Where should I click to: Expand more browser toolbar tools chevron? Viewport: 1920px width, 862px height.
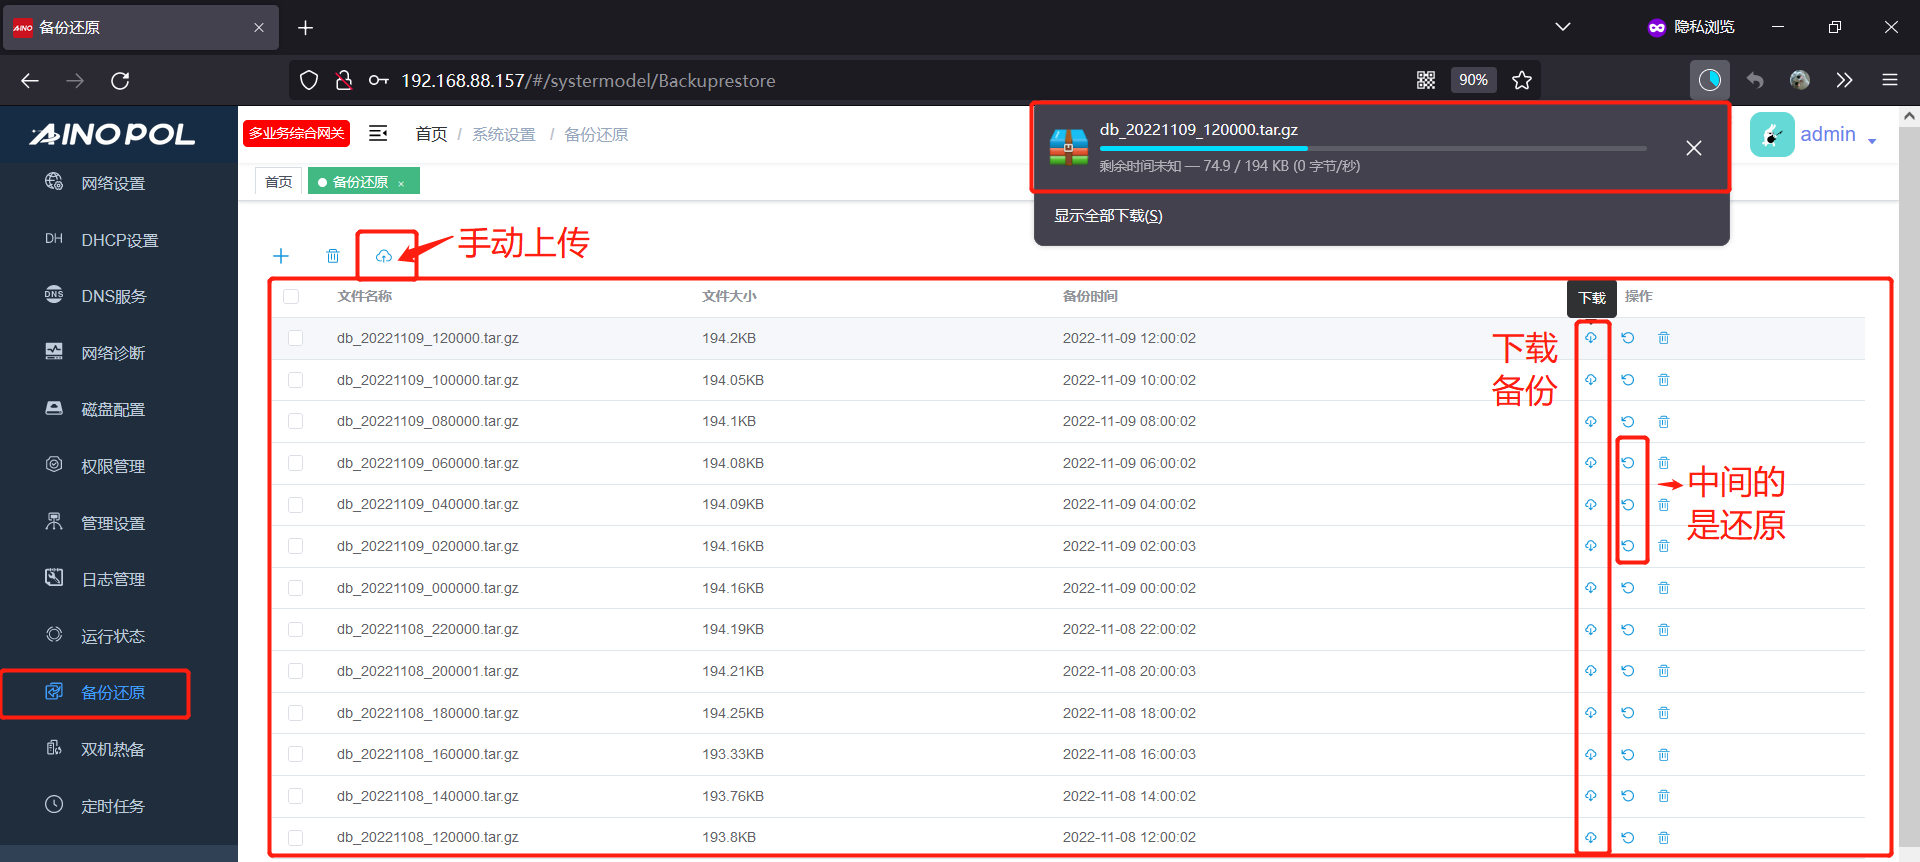pyautogui.click(x=1844, y=80)
